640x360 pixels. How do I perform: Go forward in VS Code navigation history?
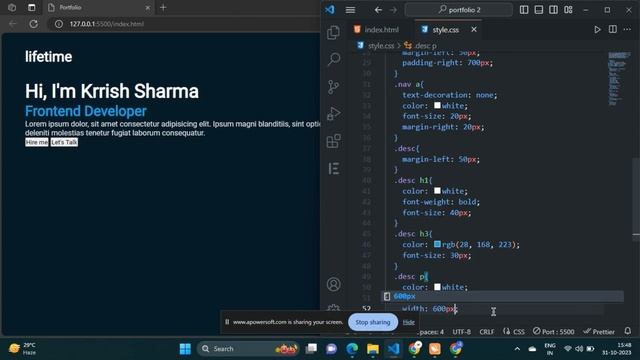click(x=393, y=10)
